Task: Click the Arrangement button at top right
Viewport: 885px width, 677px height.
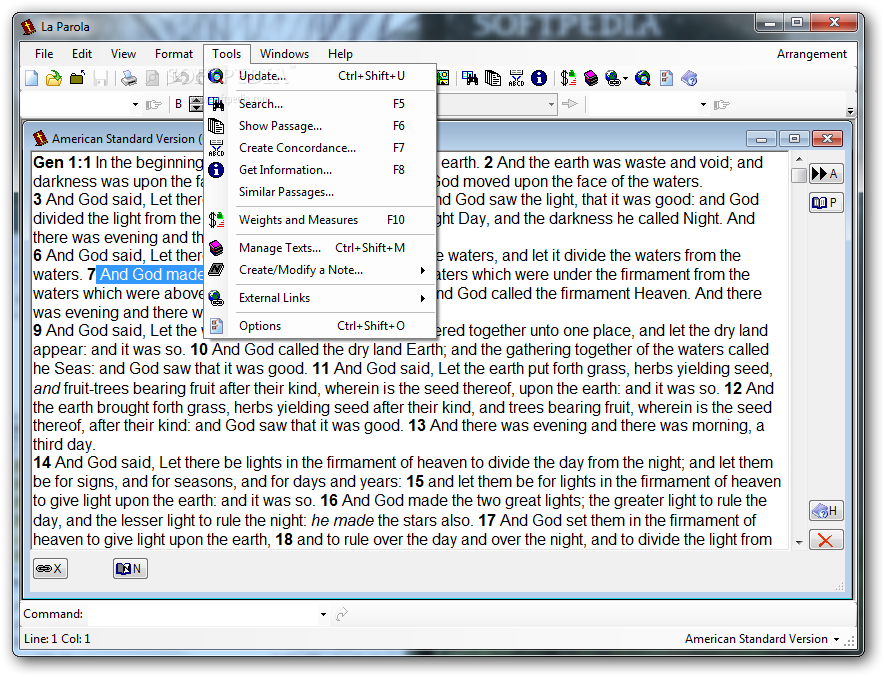Action: coord(812,54)
